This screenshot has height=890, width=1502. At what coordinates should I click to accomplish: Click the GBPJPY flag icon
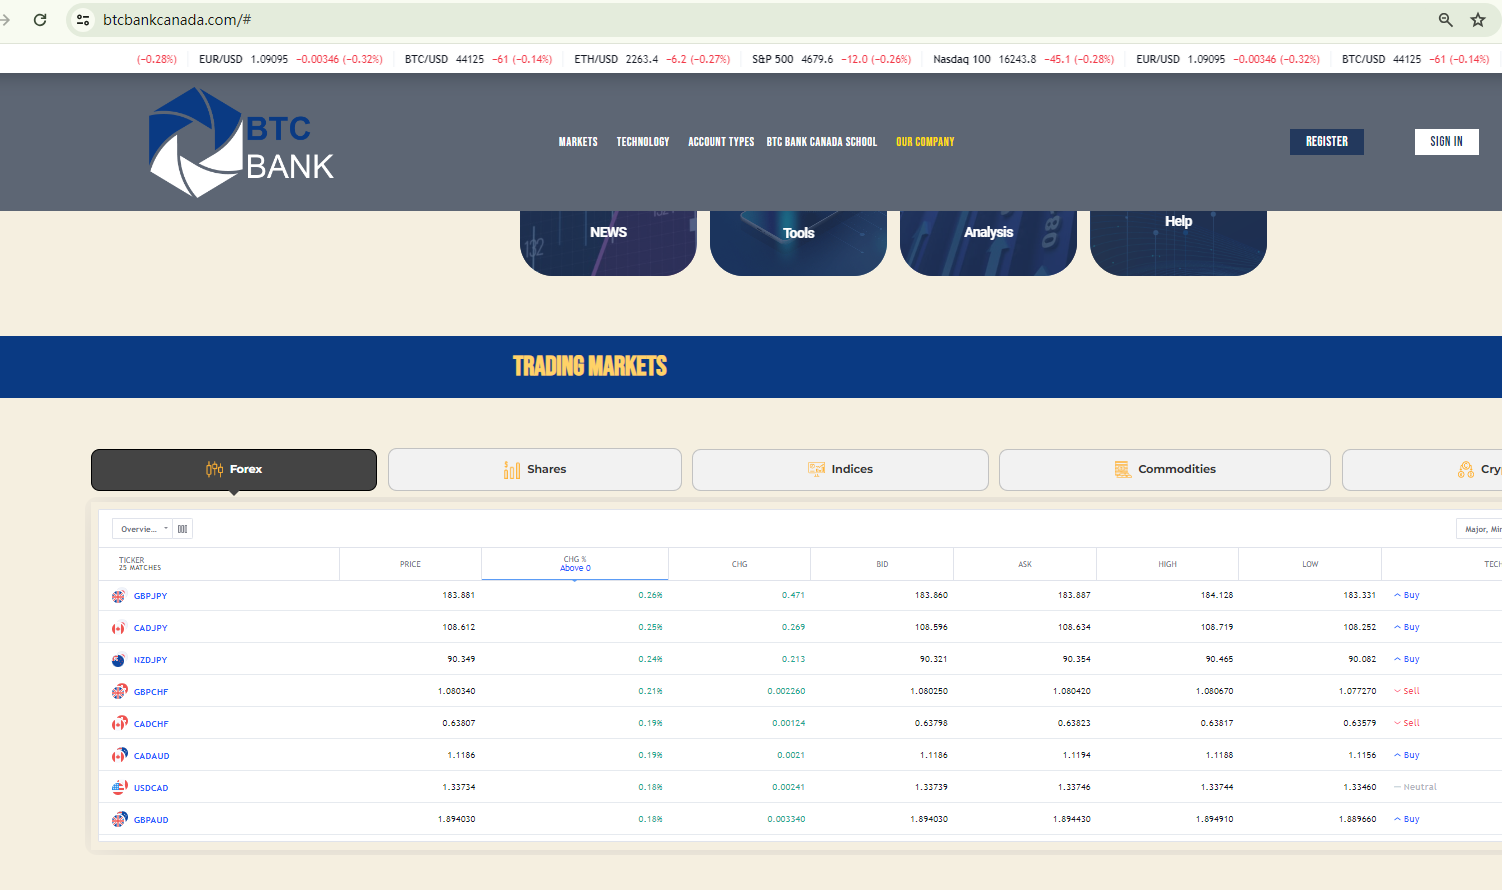point(119,596)
